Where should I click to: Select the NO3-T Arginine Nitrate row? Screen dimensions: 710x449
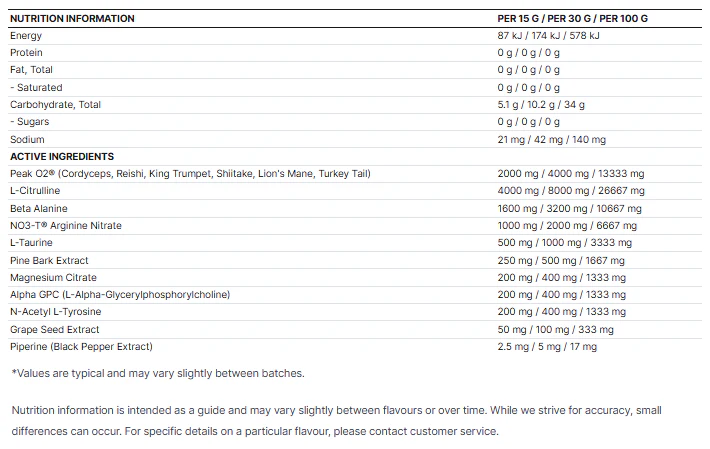(355, 226)
